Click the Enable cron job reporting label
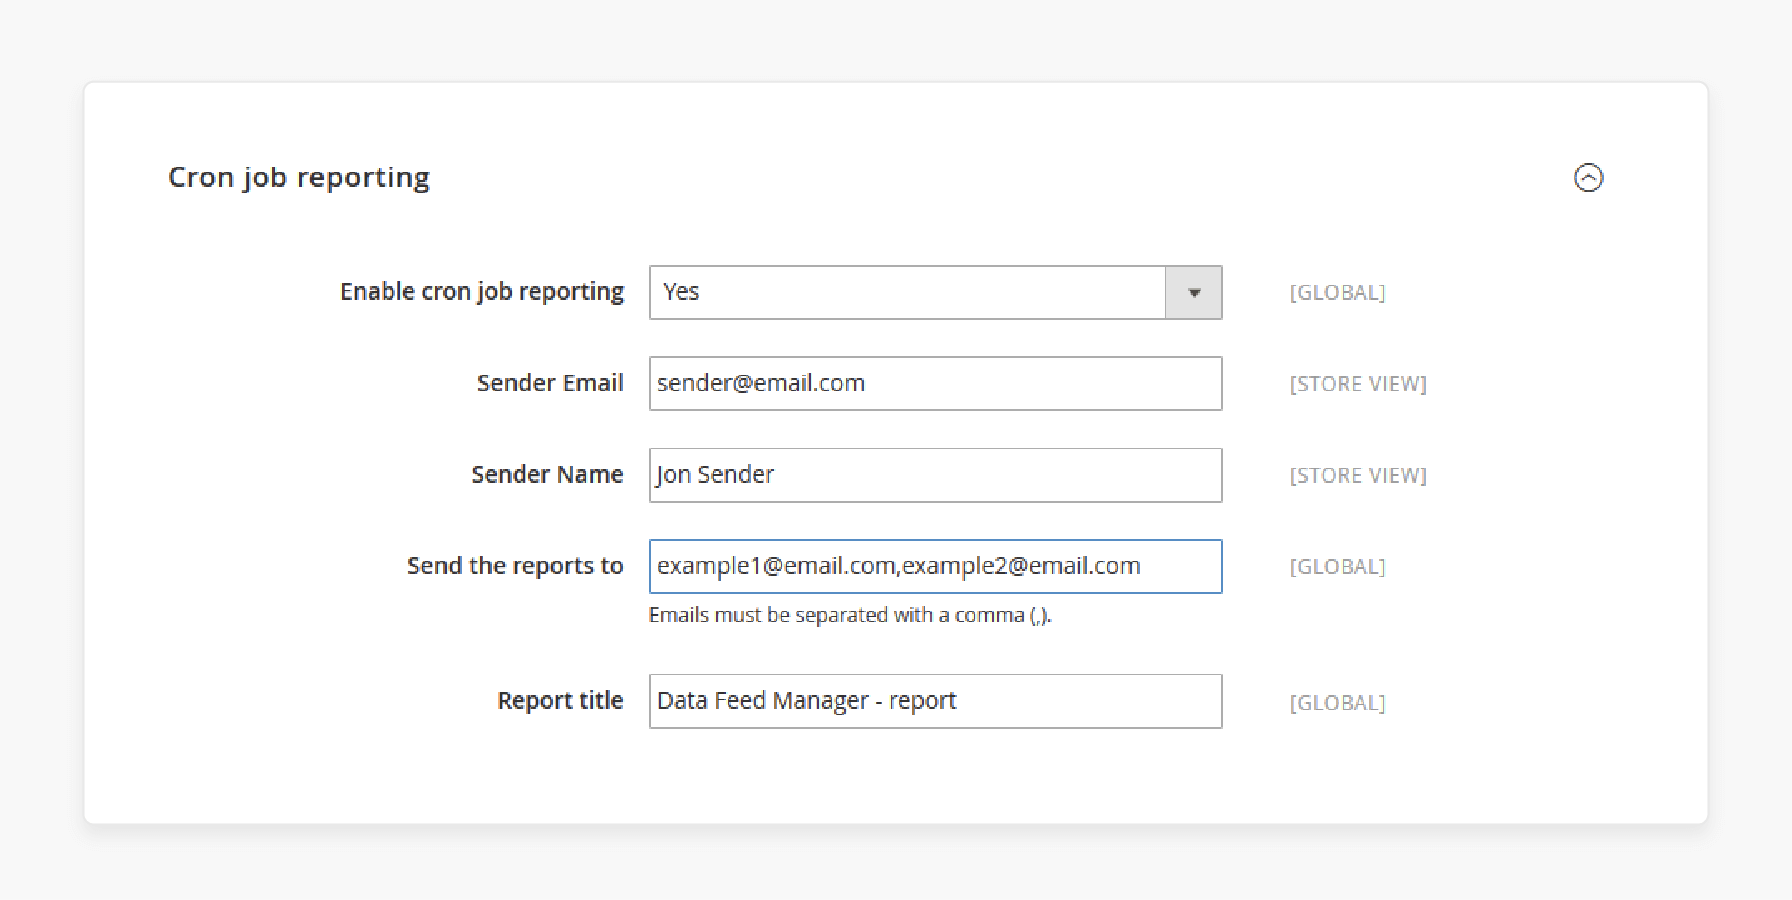Image resolution: width=1792 pixels, height=900 pixels. click(x=482, y=292)
